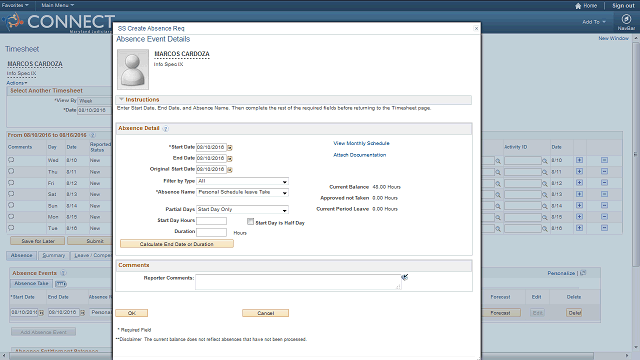Open comment bubble for Sun 8/14 row
640x360 pixels.
[x=11, y=205]
